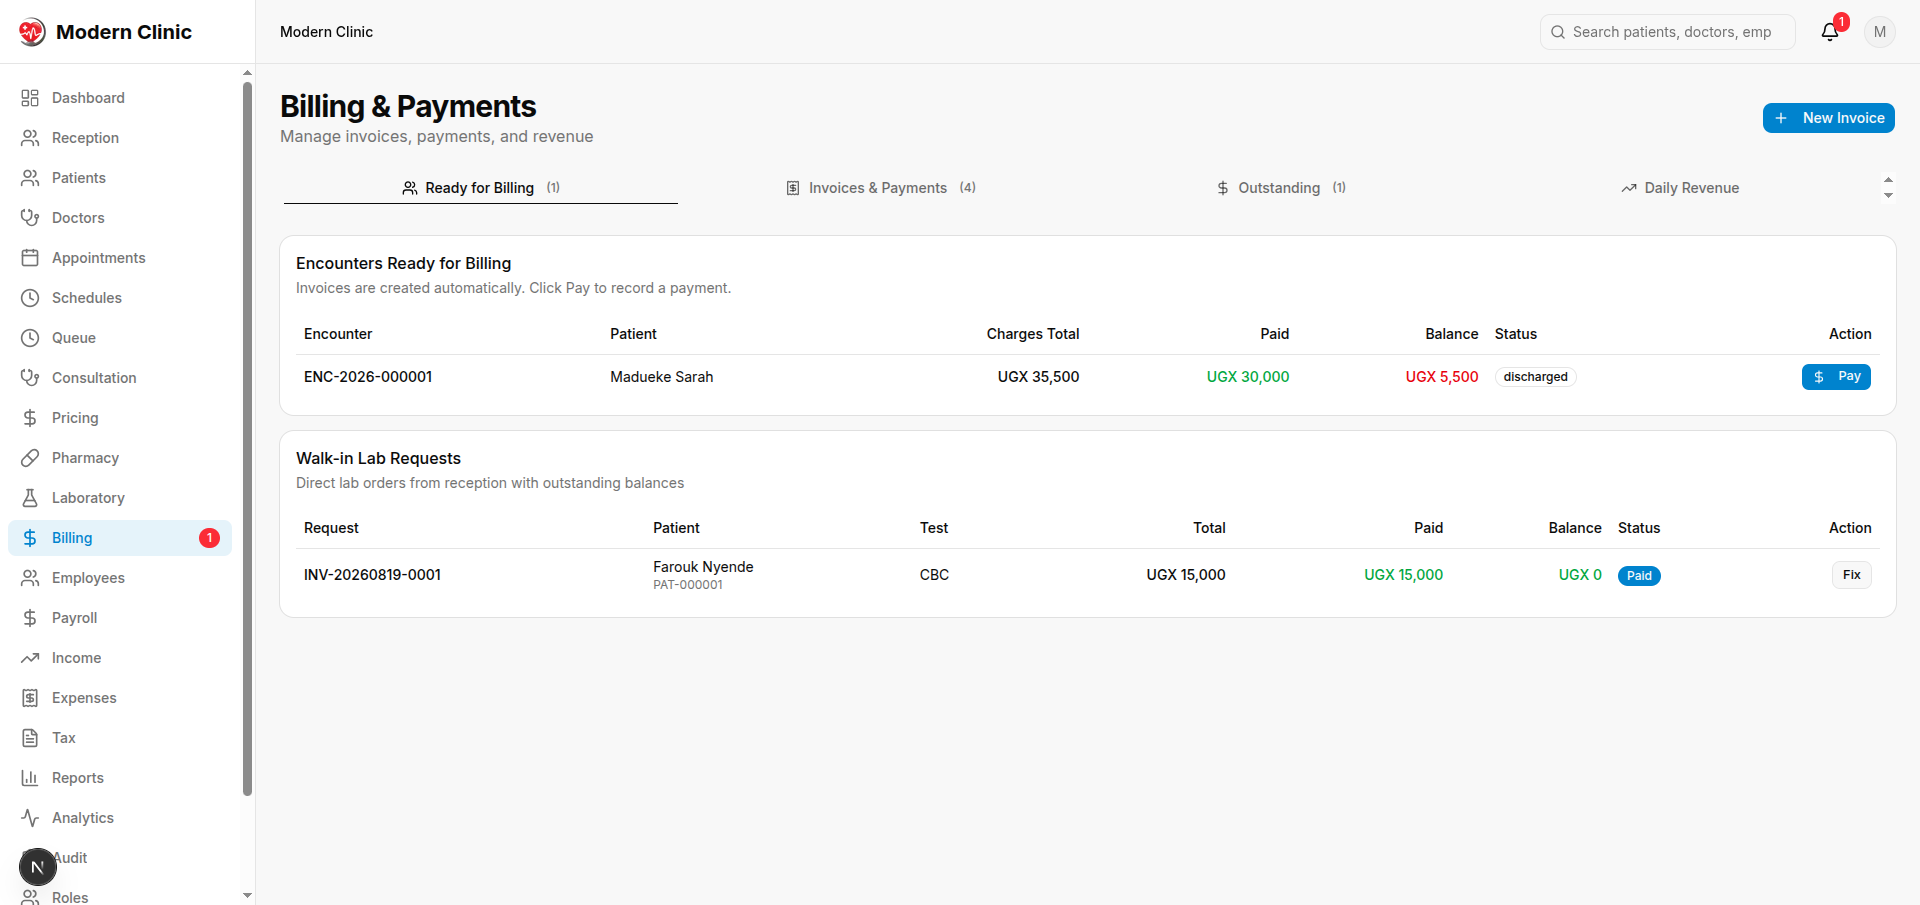This screenshot has height=905, width=1920.
Task: Click the round N badge in sidebar
Action: (x=38, y=867)
